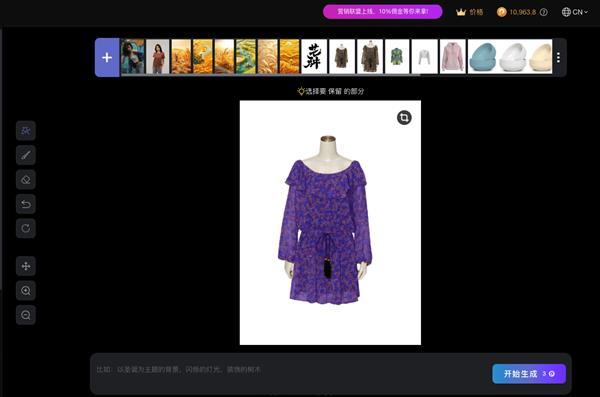Open the 价格 pricing page
This screenshot has width=600, height=397.
(x=470, y=12)
